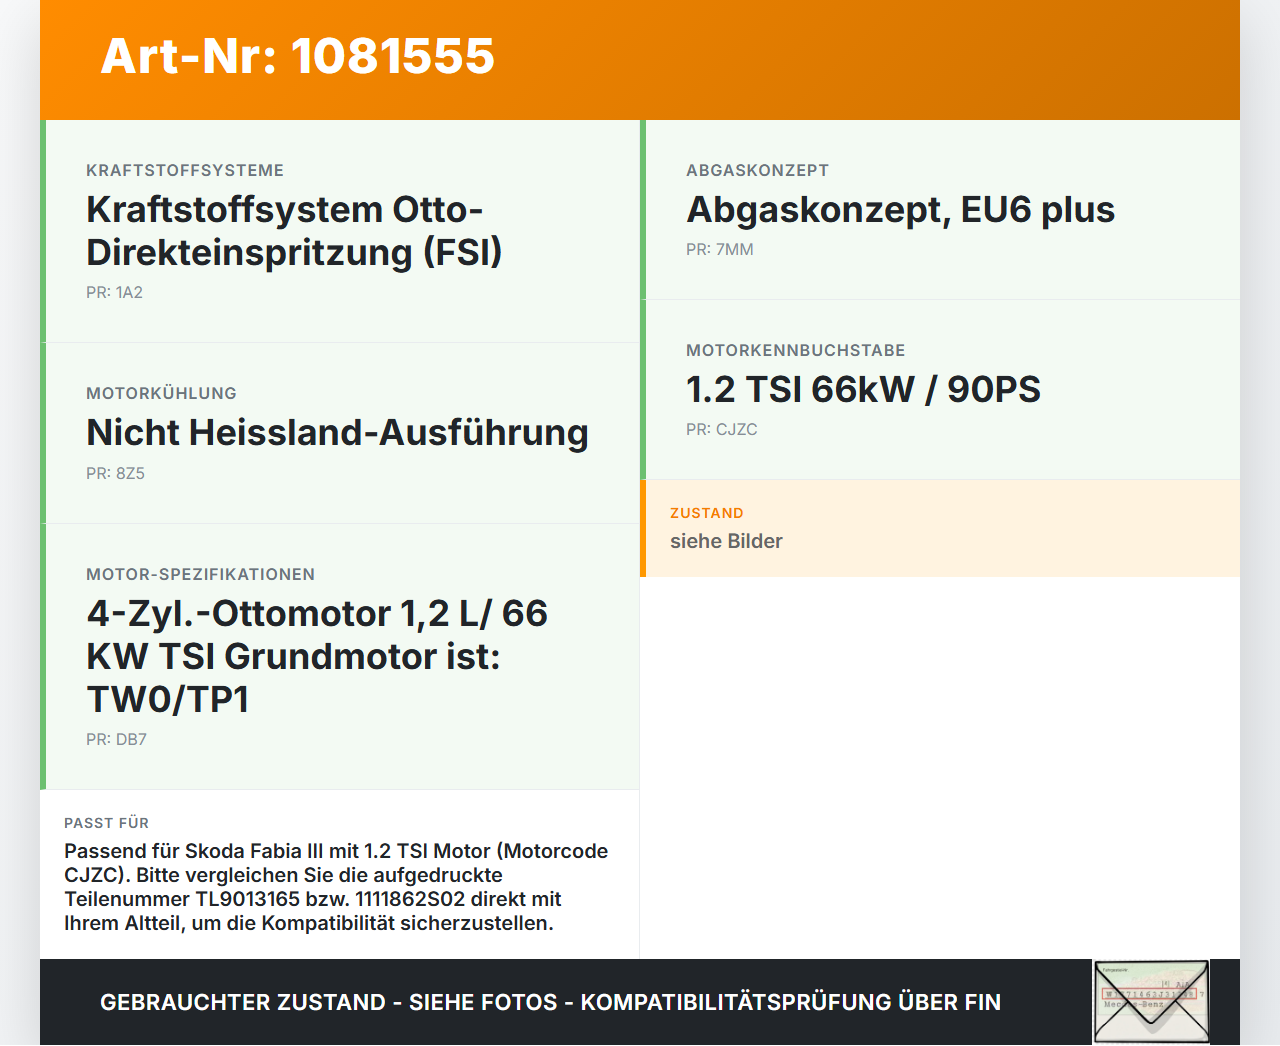Click the ABGASKONZEPT label
The image size is (1280, 1046).
757,171
